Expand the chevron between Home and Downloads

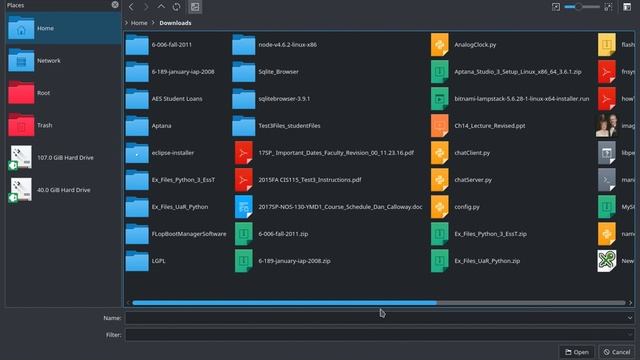pos(153,23)
